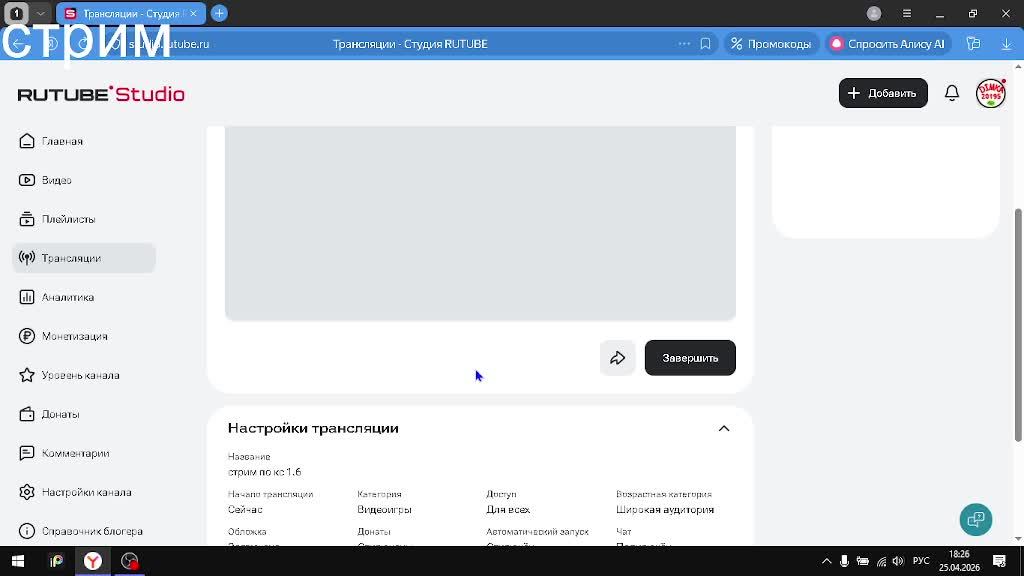The image size is (1024, 576).
Task: Click the share arrow button
Action: pyautogui.click(x=617, y=358)
